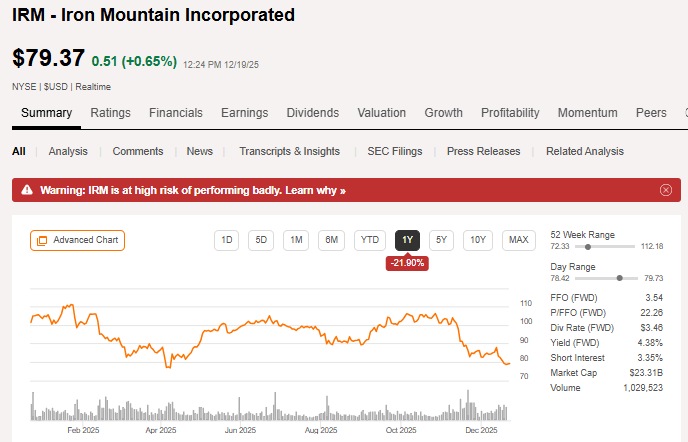The image size is (688, 442).
Task: Show Transcripts & Insights items
Action: 289,151
